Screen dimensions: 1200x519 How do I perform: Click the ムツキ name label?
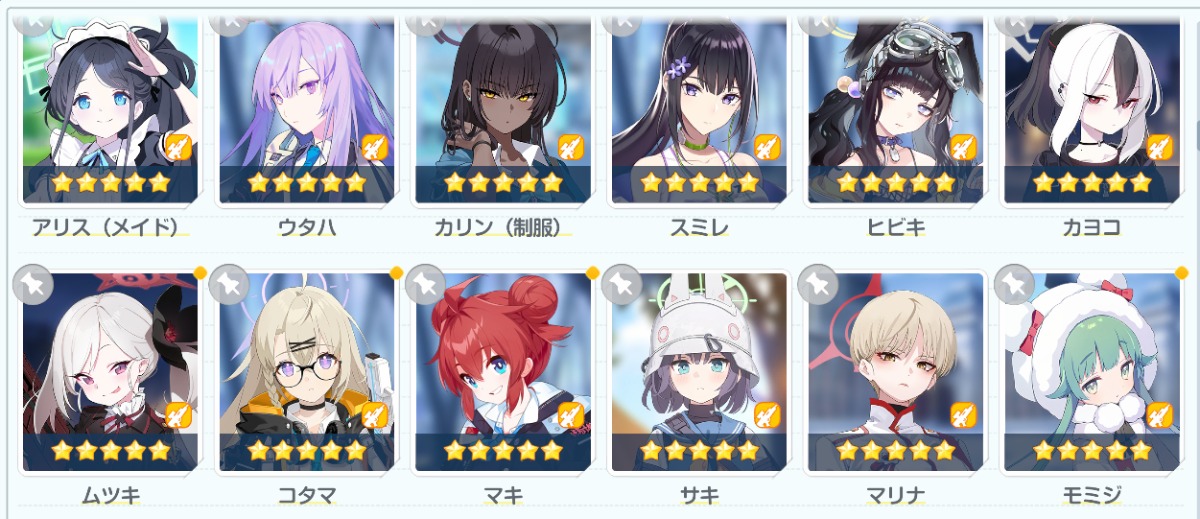tap(110, 494)
